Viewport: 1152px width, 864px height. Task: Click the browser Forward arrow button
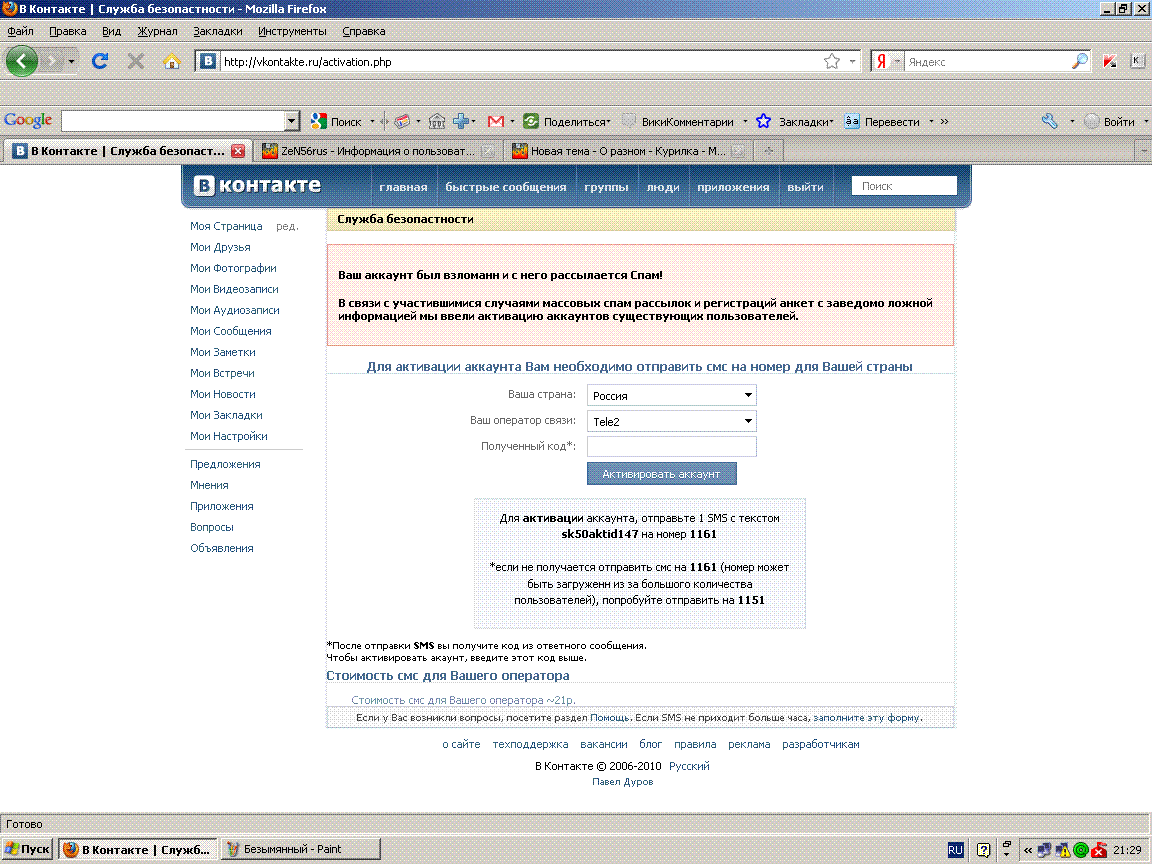pyautogui.click(x=51, y=61)
